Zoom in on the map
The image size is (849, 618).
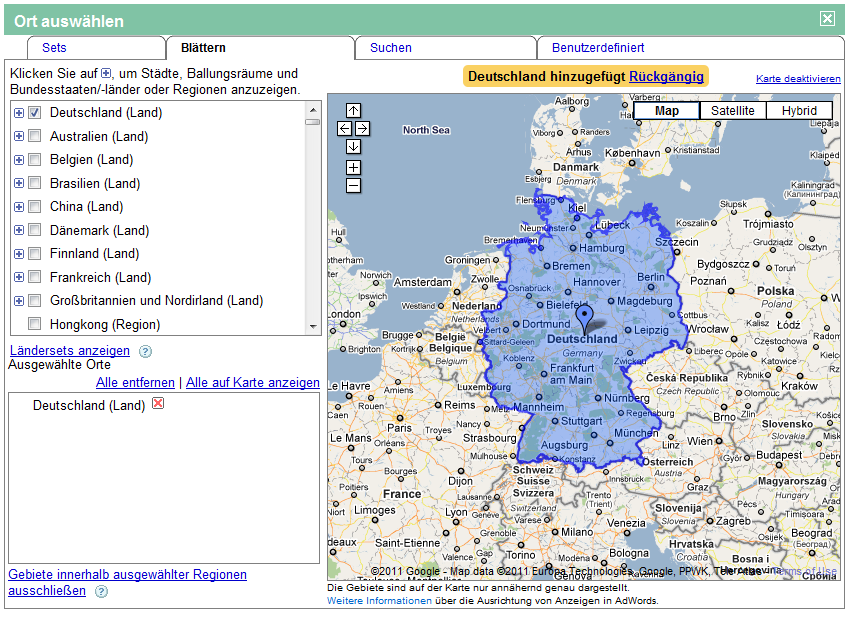[x=353, y=168]
